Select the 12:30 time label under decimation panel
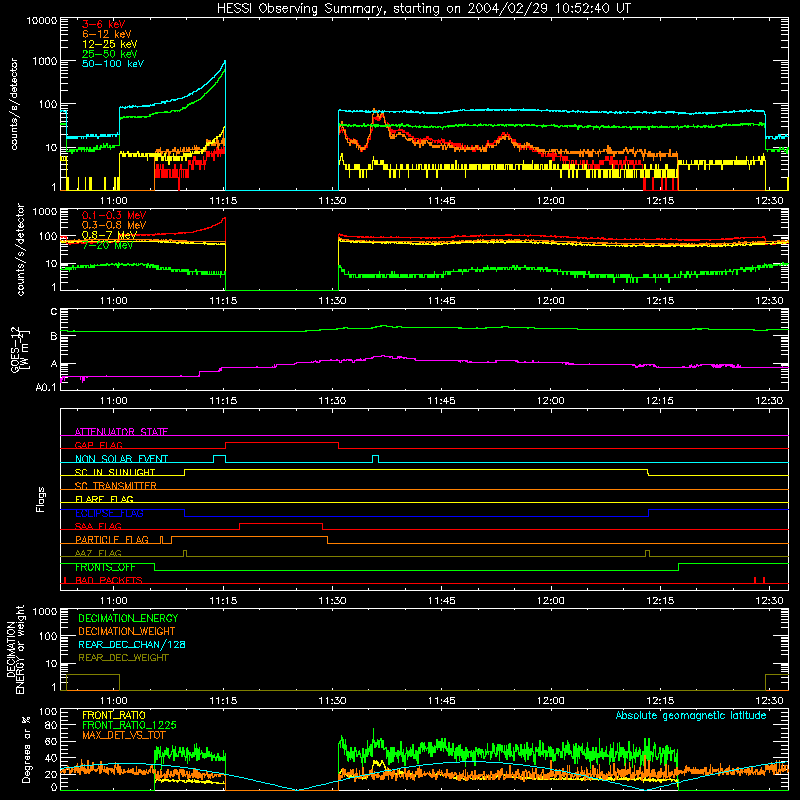This screenshot has height=800, width=800. click(769, 701)
